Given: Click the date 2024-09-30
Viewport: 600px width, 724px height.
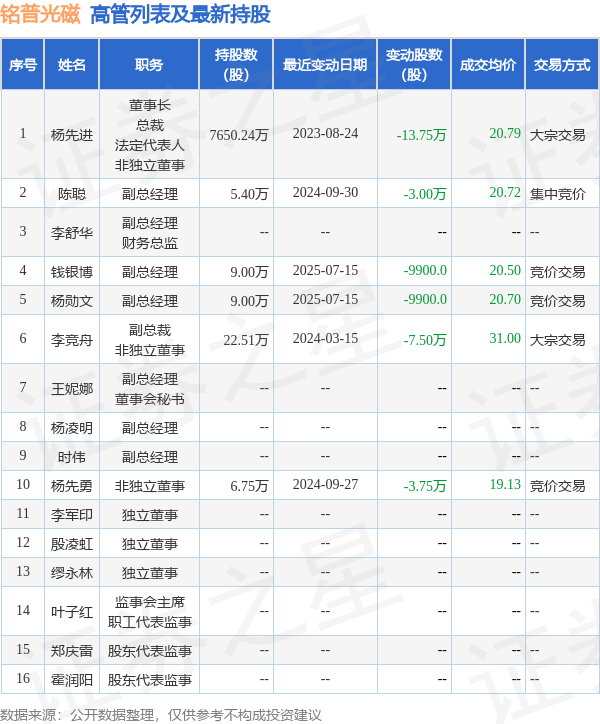Looking at the screenshot, I should tap(325, 193).
